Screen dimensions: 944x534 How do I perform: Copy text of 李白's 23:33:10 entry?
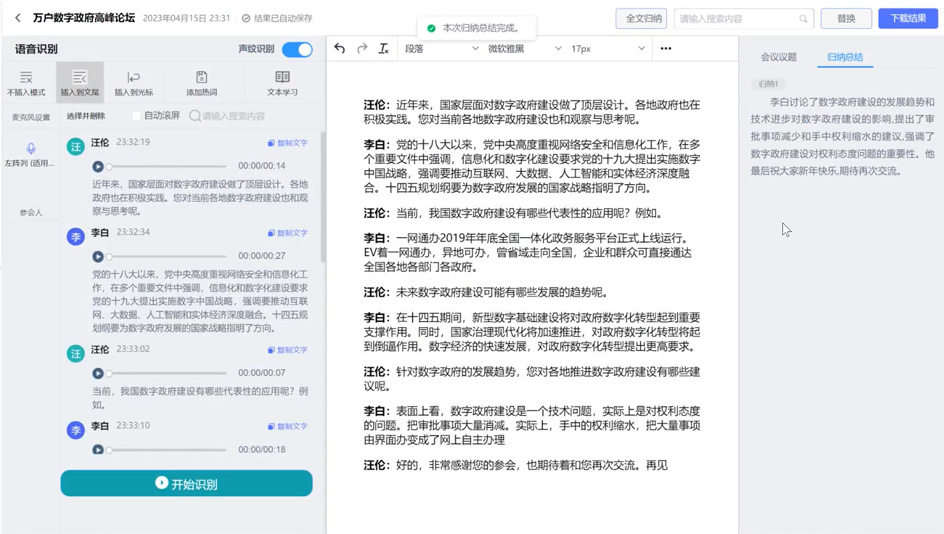click(288, 426)
